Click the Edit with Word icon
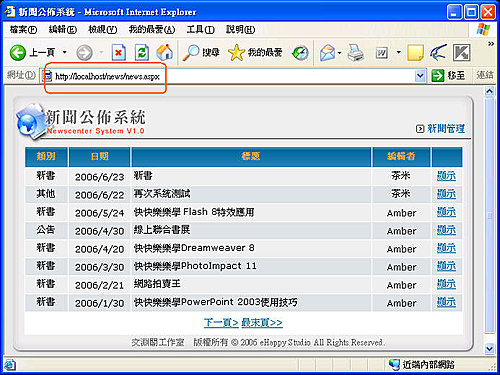This screenshot has height=375, width=500. click(382, 53)
